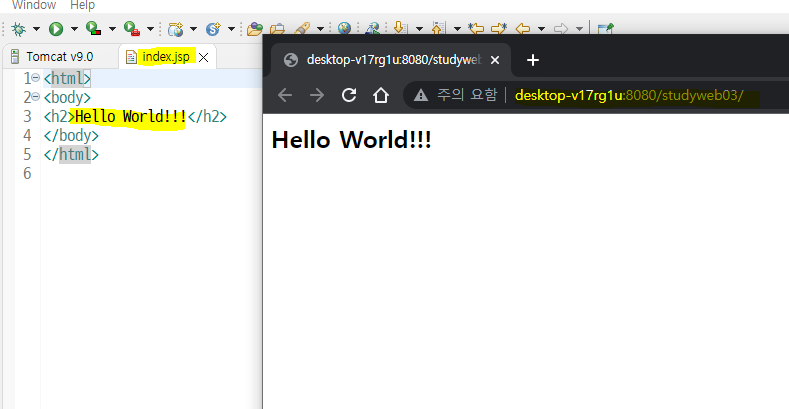The image size is (789, 409).
Task: Close the index.jsp editor tab
Action: (203, 57)
